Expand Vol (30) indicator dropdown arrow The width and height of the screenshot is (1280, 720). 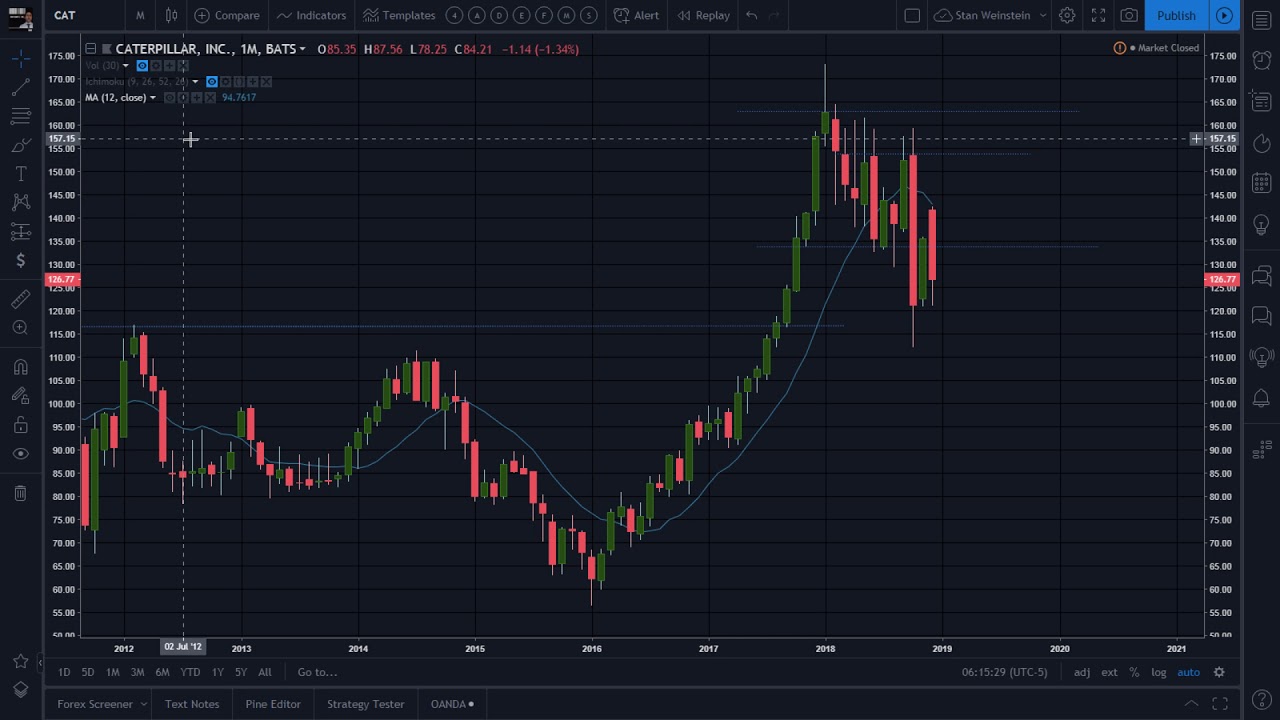126,66
